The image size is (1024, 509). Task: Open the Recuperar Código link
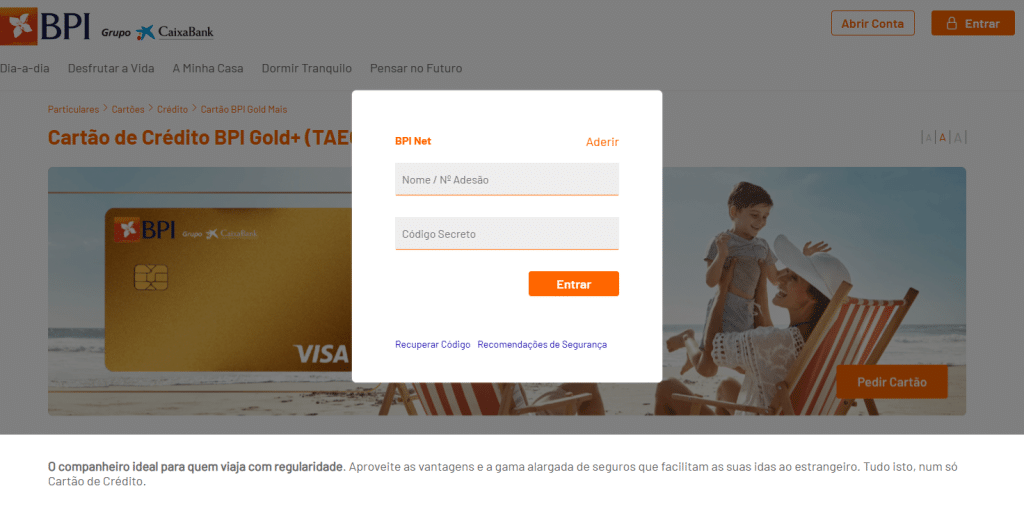[x=432, y=344]
